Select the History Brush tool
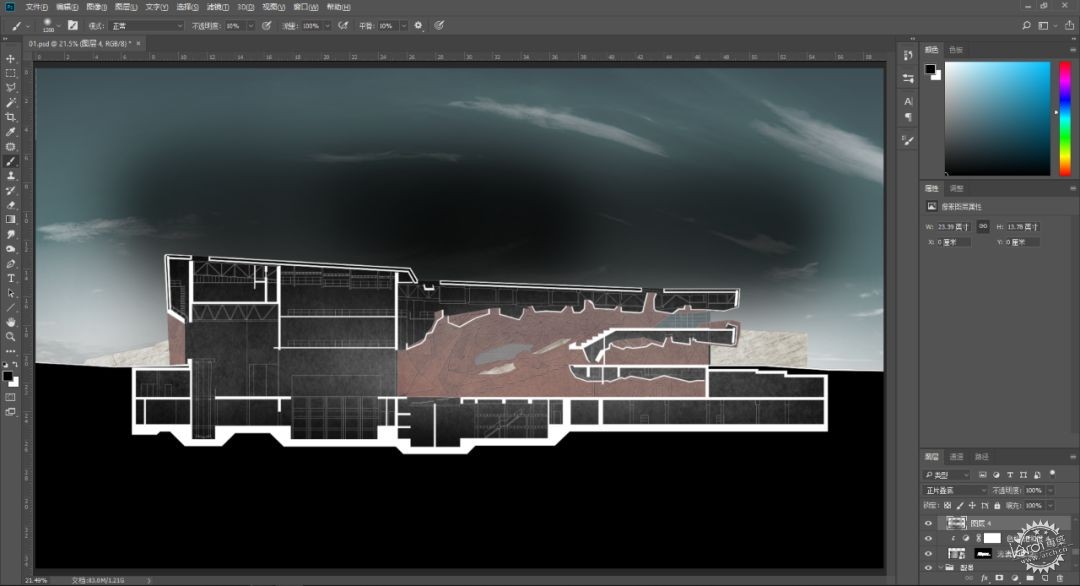 [10, 190]
